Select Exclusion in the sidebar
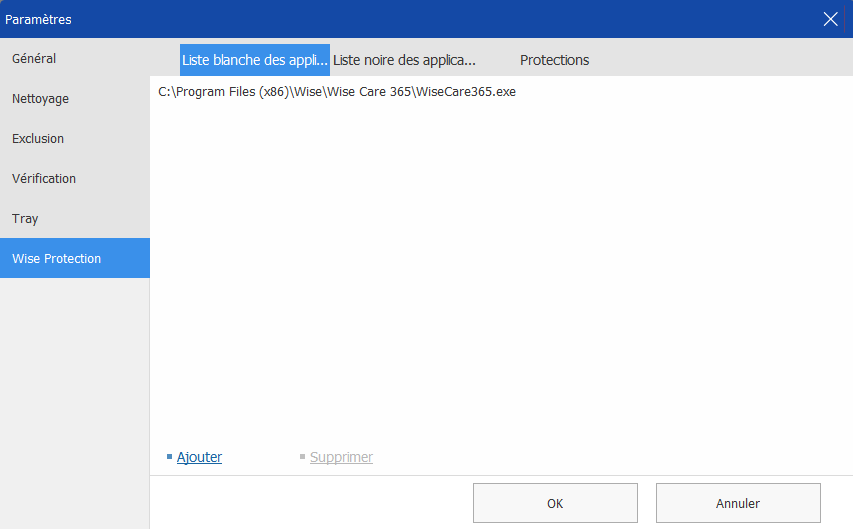Screen dimensions: 853x529 pos(75,139)
